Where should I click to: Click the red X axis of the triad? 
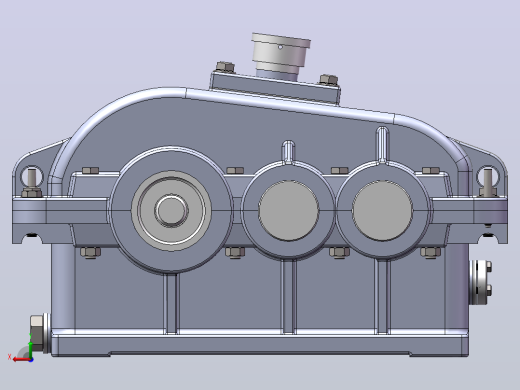pyautogui.click(x=21, y=359)
